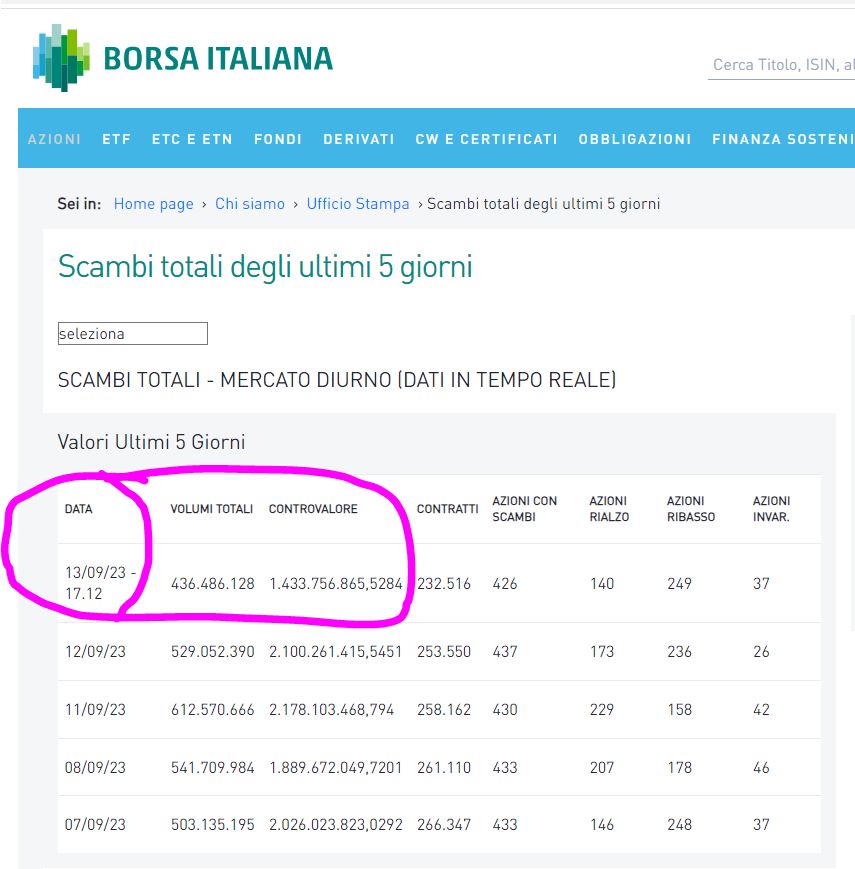Viewport: 855px width, 869px height.
Task: Click the Valori Ultimi 5 Giorni title
Action: 151,442
